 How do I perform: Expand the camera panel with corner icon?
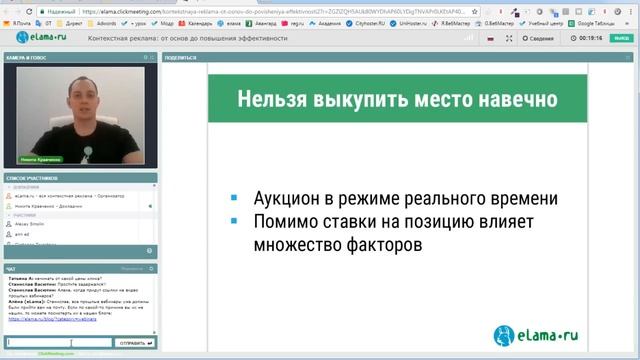pyautogui.click(x=152, y=58)
